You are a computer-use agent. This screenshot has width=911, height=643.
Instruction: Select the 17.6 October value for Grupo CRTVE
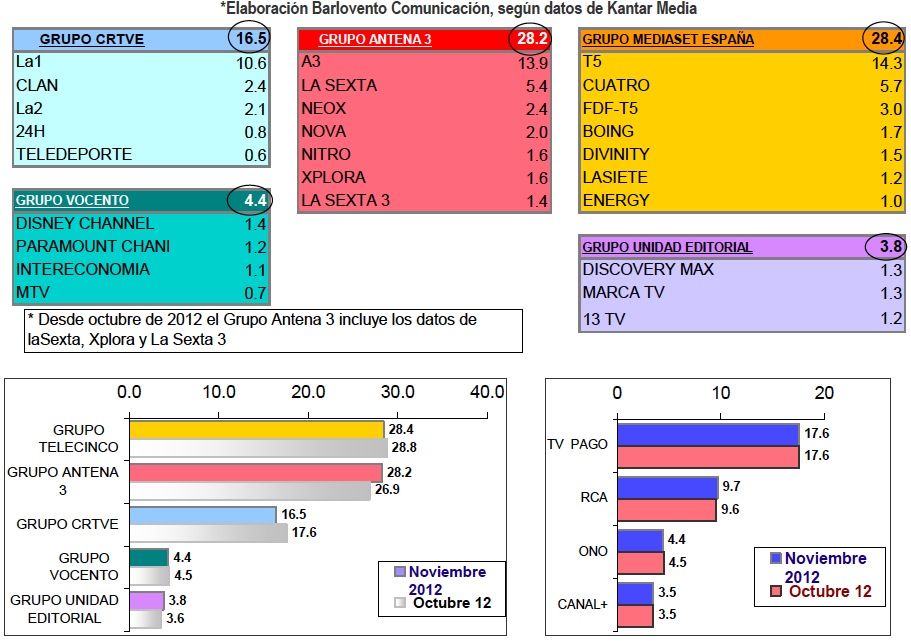point(304,533)
